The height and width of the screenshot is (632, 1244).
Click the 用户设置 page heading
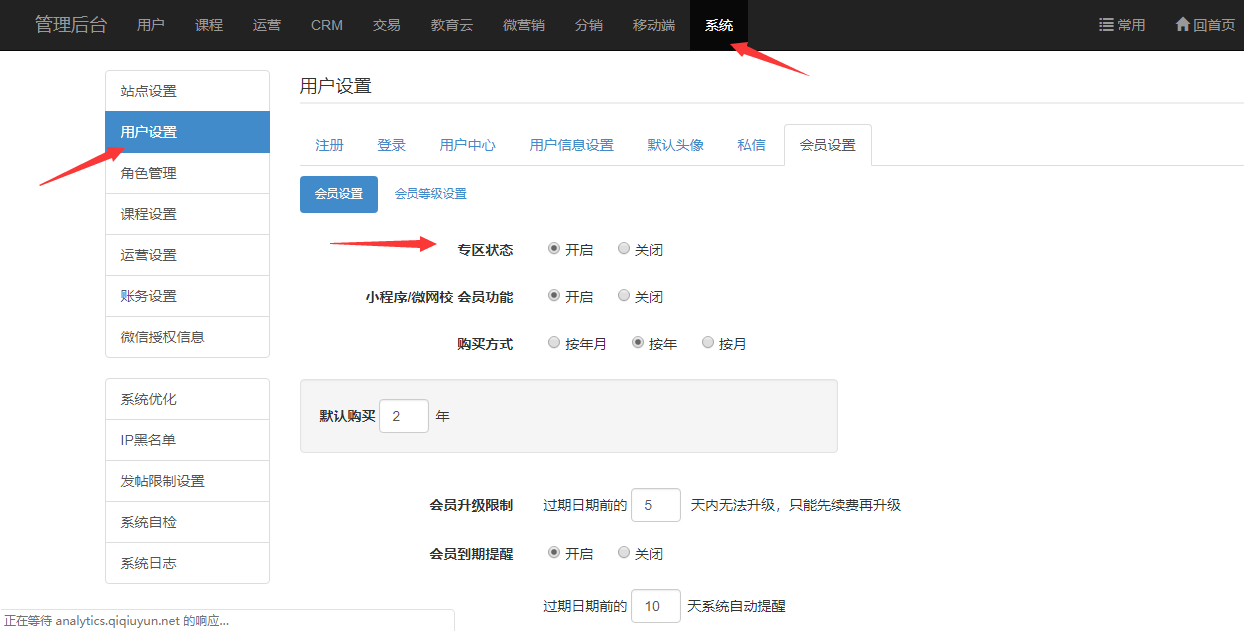point(336,86)
